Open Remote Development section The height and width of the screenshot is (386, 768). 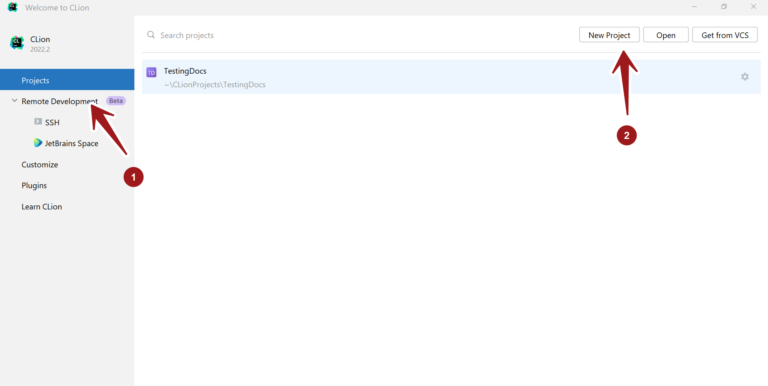[x=60, y=101]
